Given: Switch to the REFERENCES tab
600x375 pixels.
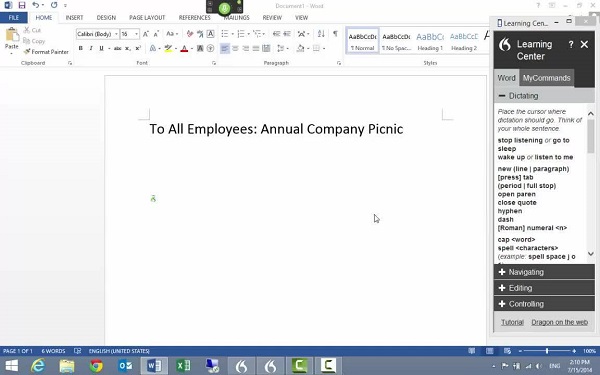Looking at the screenshot, I should (x=194, y=18).
